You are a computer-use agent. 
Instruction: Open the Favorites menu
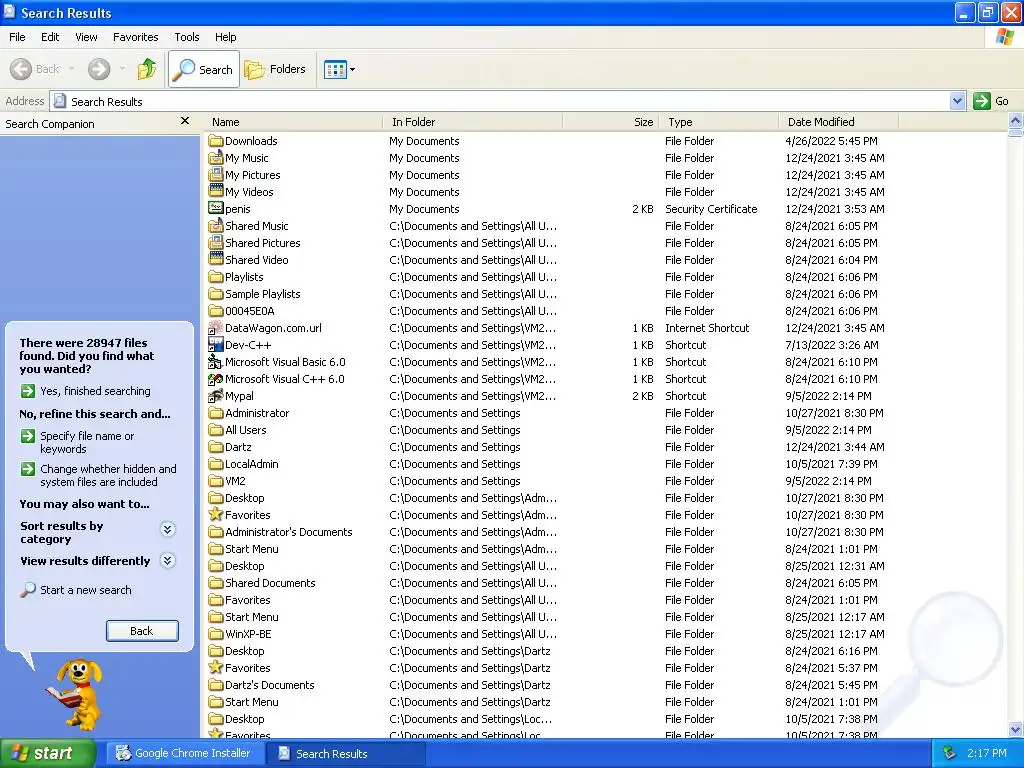pos(135,37)
